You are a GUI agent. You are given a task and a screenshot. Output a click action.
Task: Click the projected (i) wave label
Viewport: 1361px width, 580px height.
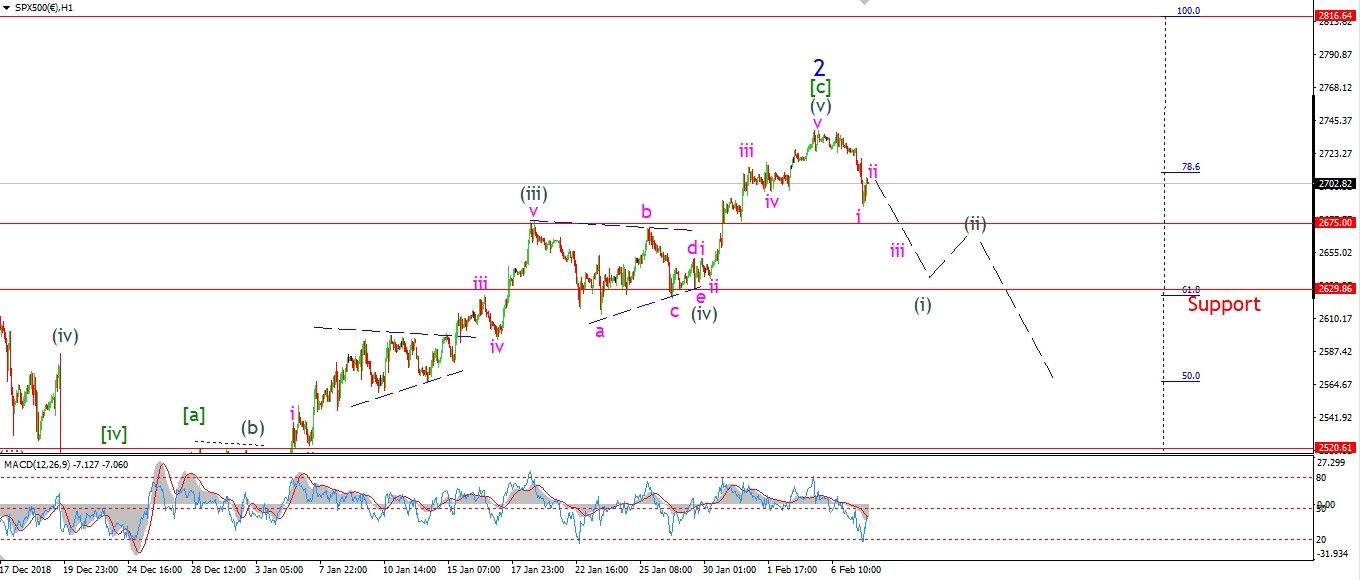pos(922,304)
